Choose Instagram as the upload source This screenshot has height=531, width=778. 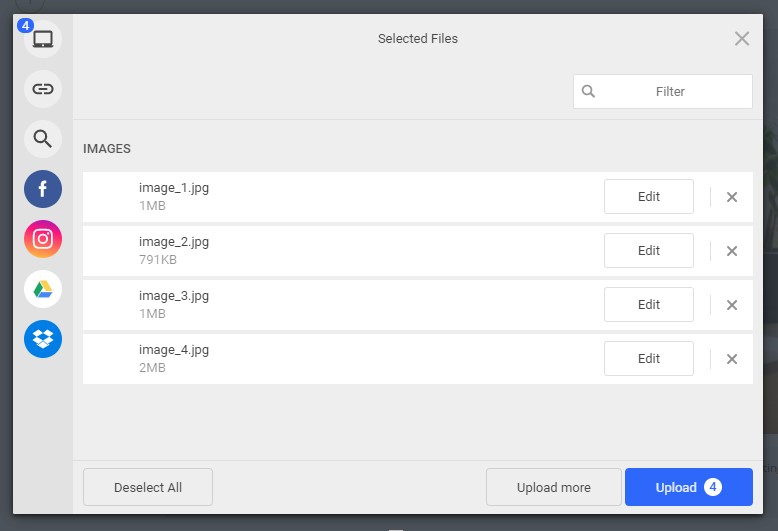click(43, 239)
